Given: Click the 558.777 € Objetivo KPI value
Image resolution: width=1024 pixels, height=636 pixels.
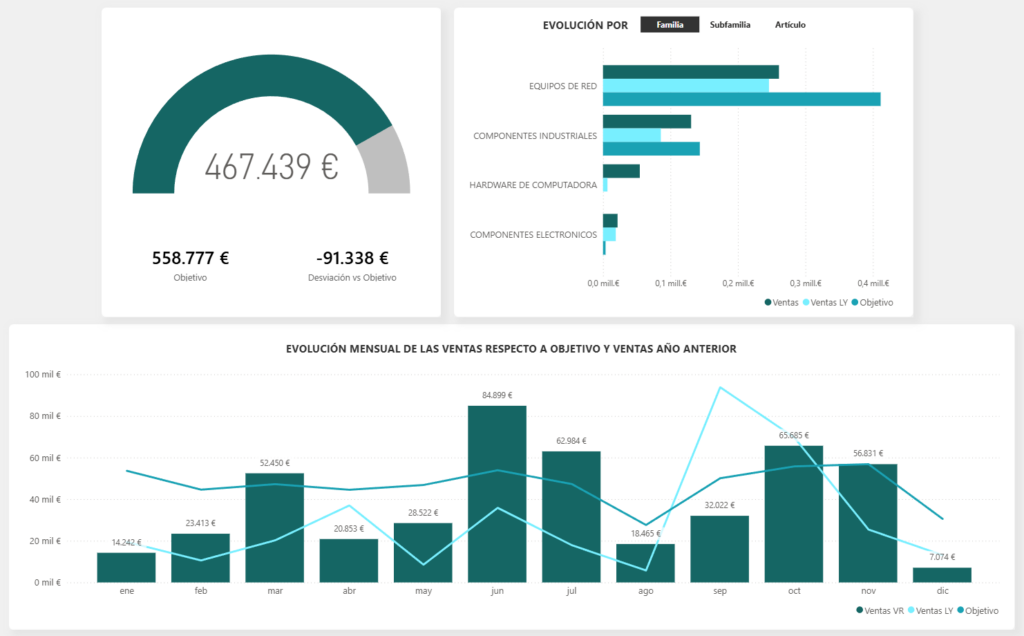Looking at the screenshot, I should [190, 257].
